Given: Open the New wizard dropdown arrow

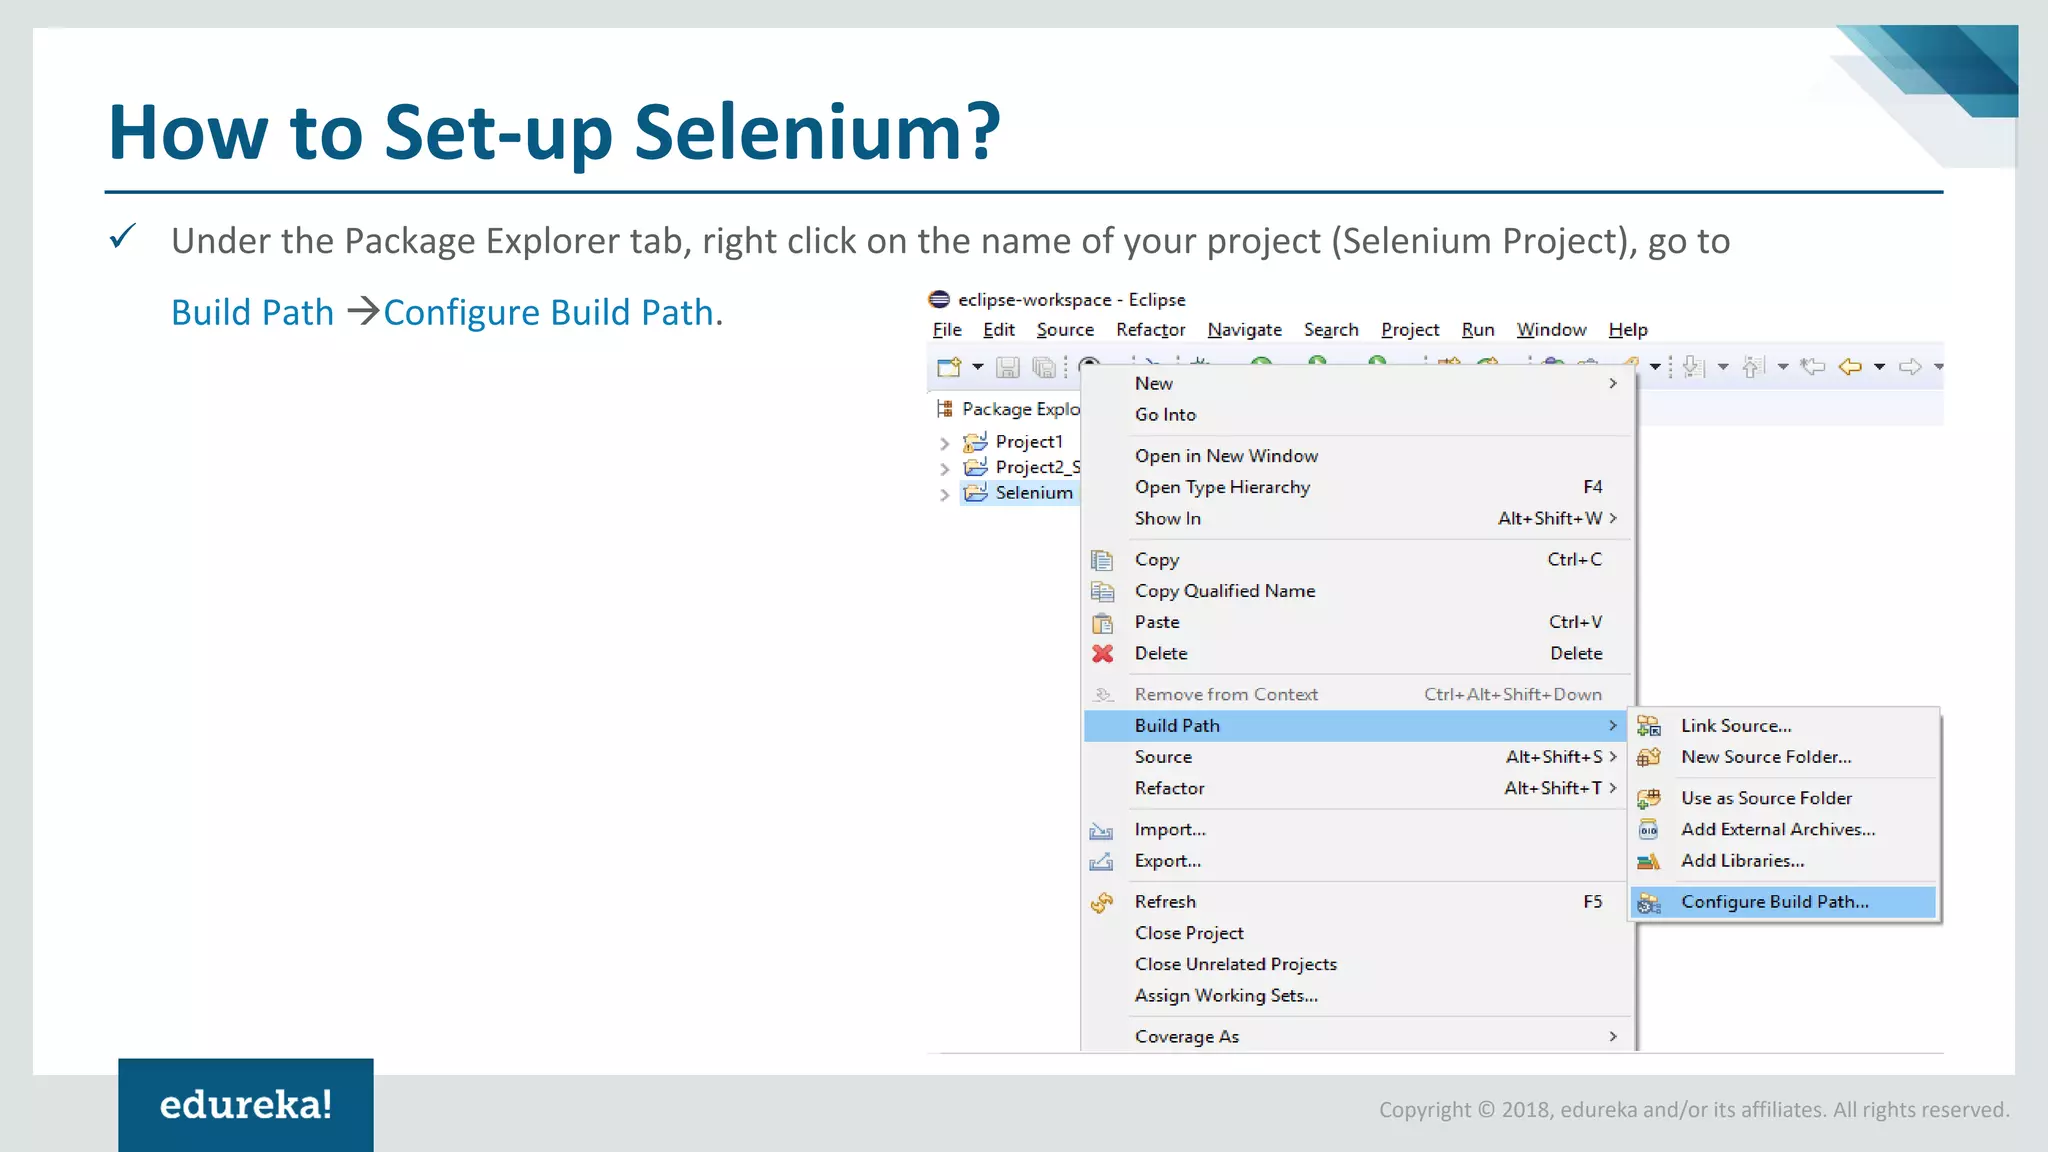Looking at the screenshot, I should click(x=978, y=367).
